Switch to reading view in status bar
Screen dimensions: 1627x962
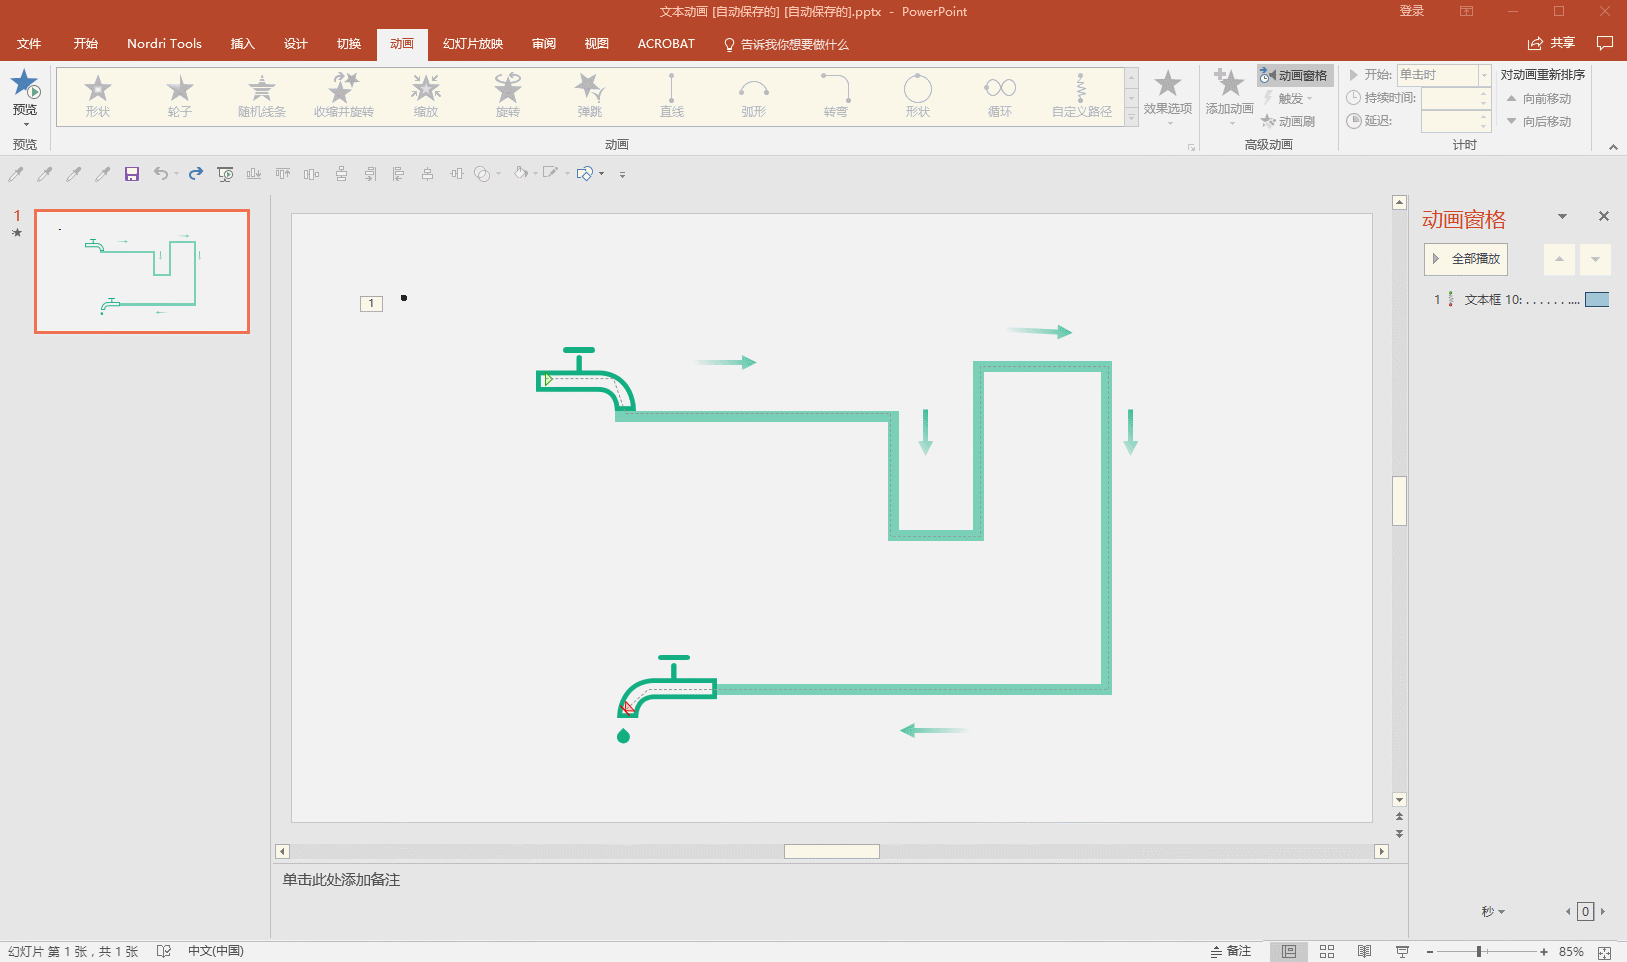click(1364, 951)
